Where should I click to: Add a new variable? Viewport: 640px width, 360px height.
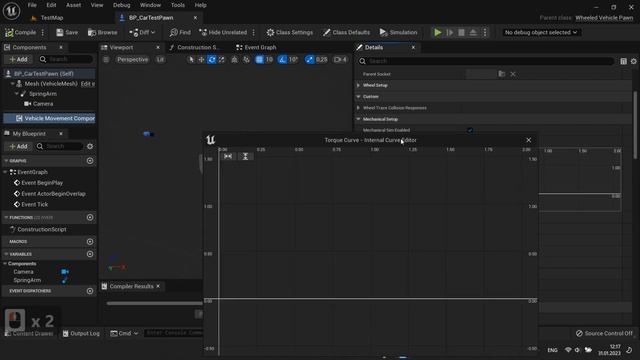90,254
